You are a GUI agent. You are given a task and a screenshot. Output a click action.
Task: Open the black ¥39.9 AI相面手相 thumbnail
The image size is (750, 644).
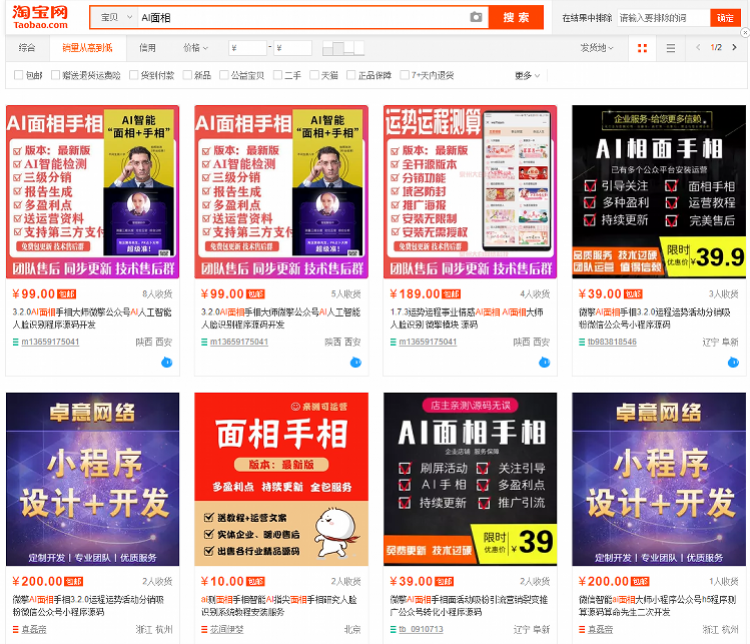[659, 192]
